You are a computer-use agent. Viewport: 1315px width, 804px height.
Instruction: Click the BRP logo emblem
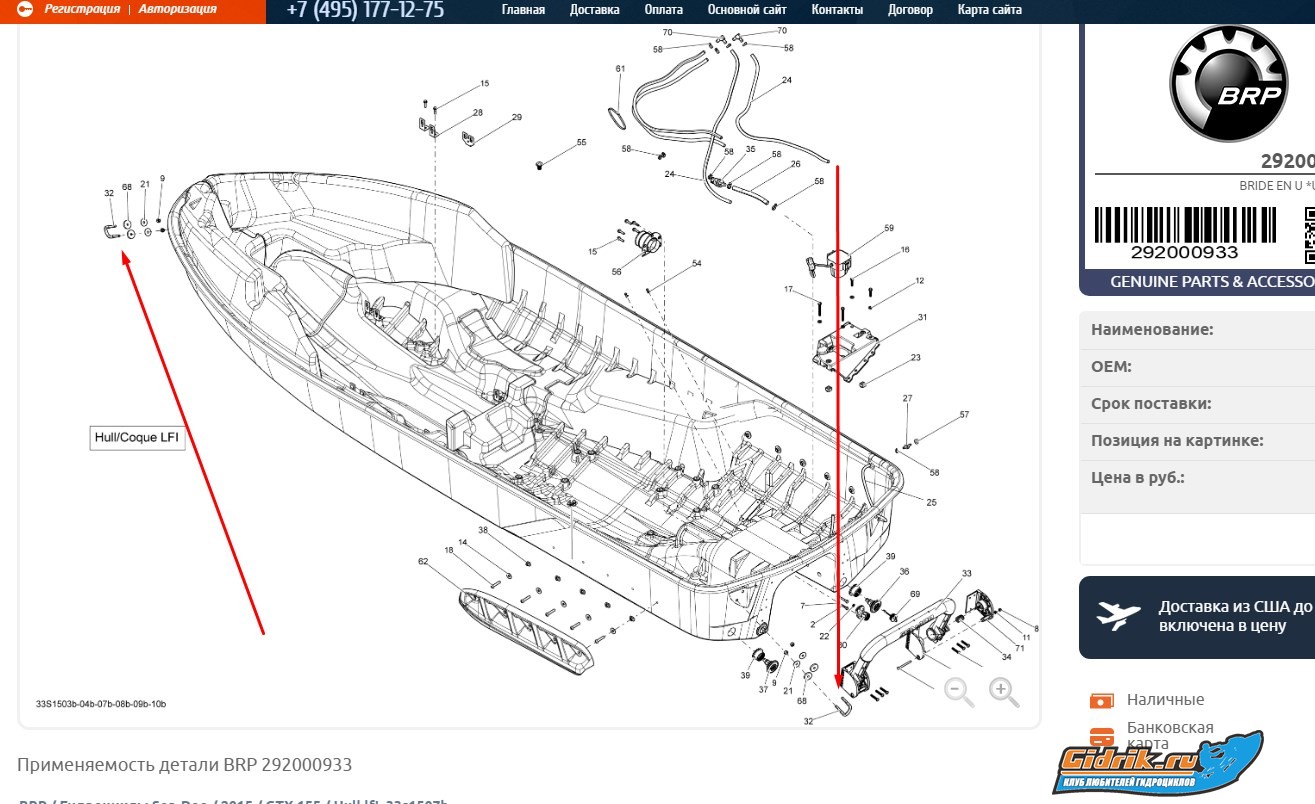[x=1228, y=84]
